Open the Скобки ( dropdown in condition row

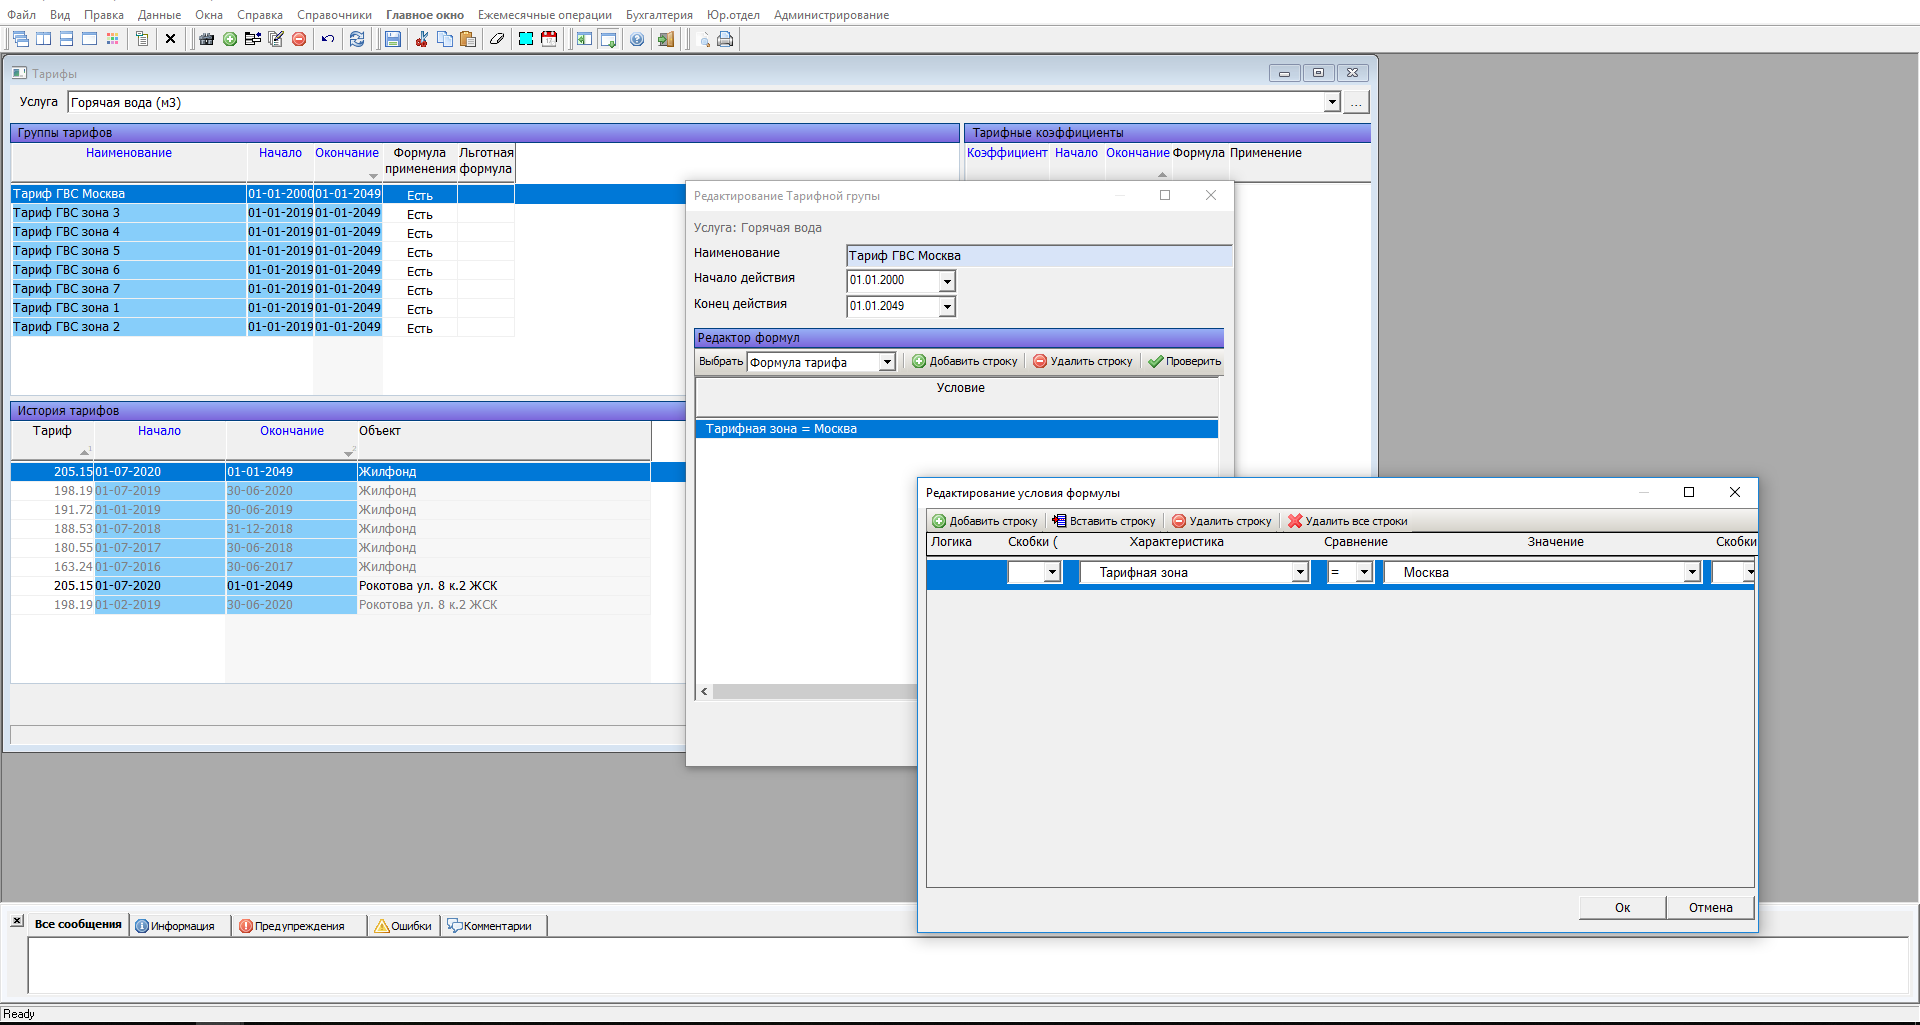pyautogui.click(x=1052, y=573)
